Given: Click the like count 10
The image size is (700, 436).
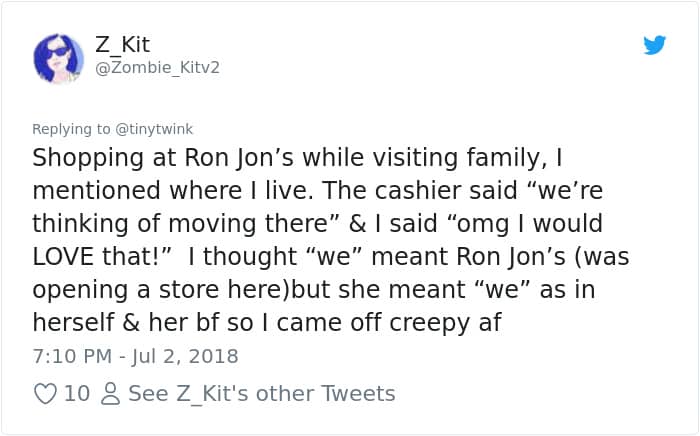Looking at the screenshot, I should point(77,394).
